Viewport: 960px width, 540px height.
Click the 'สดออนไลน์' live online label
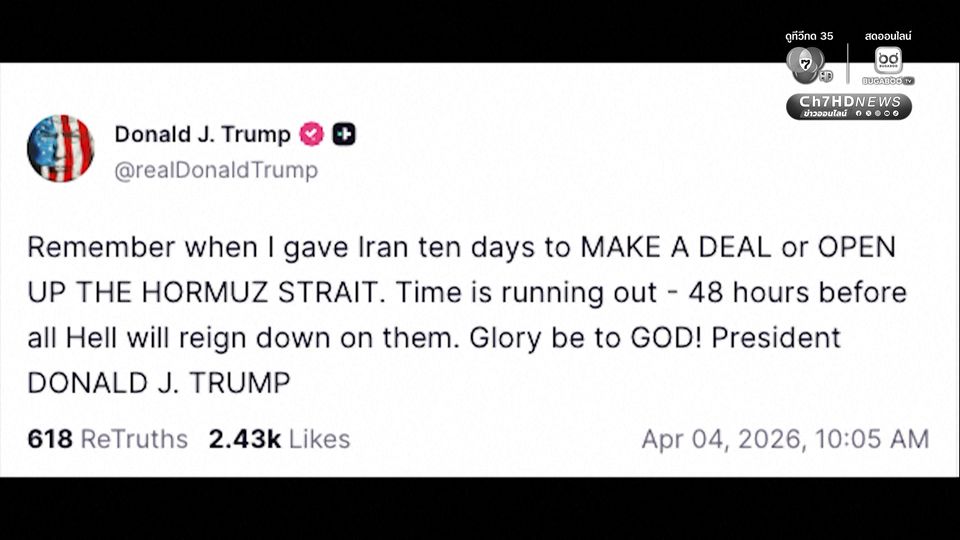889,36
